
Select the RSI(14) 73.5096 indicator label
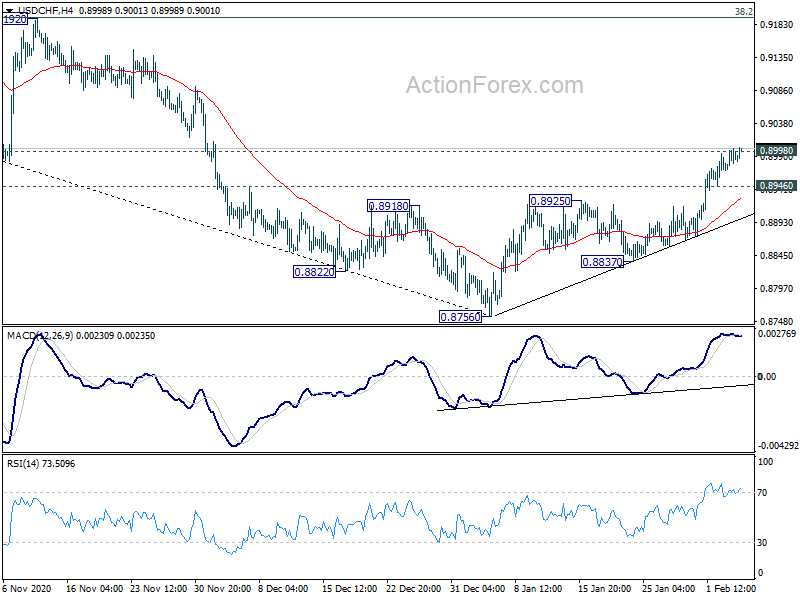(x=41, y=464)
